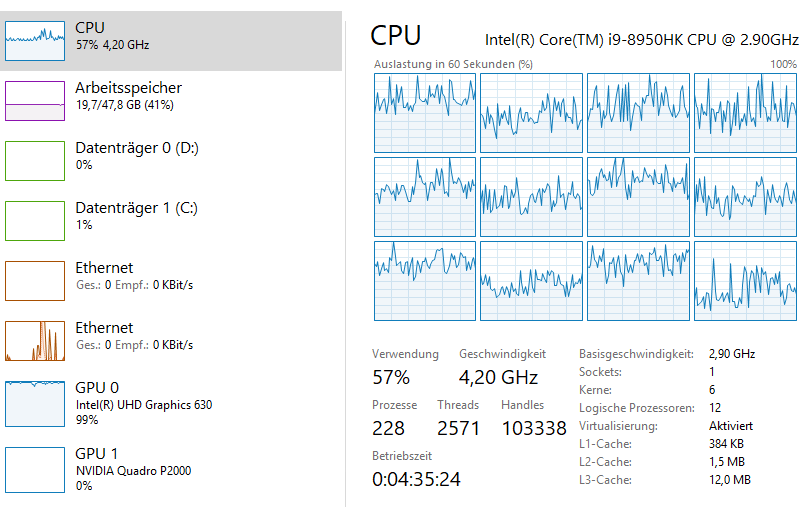Screen dimensions: 809x522
Task: Click the top-right logical processor graph
Action: point(744,113)
